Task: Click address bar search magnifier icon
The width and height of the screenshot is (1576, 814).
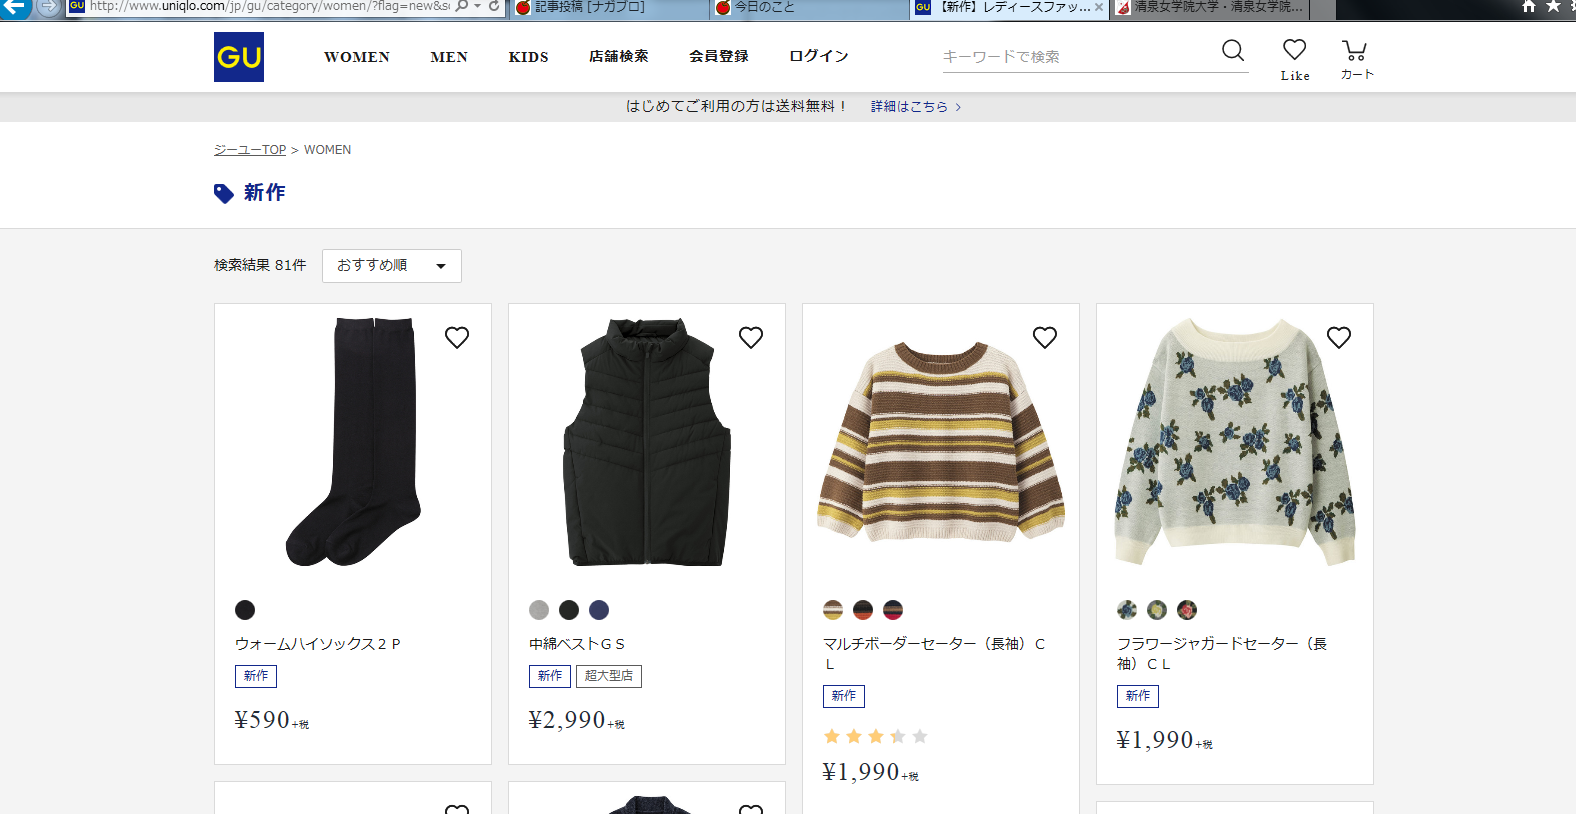Action: (x=462, y=6)
